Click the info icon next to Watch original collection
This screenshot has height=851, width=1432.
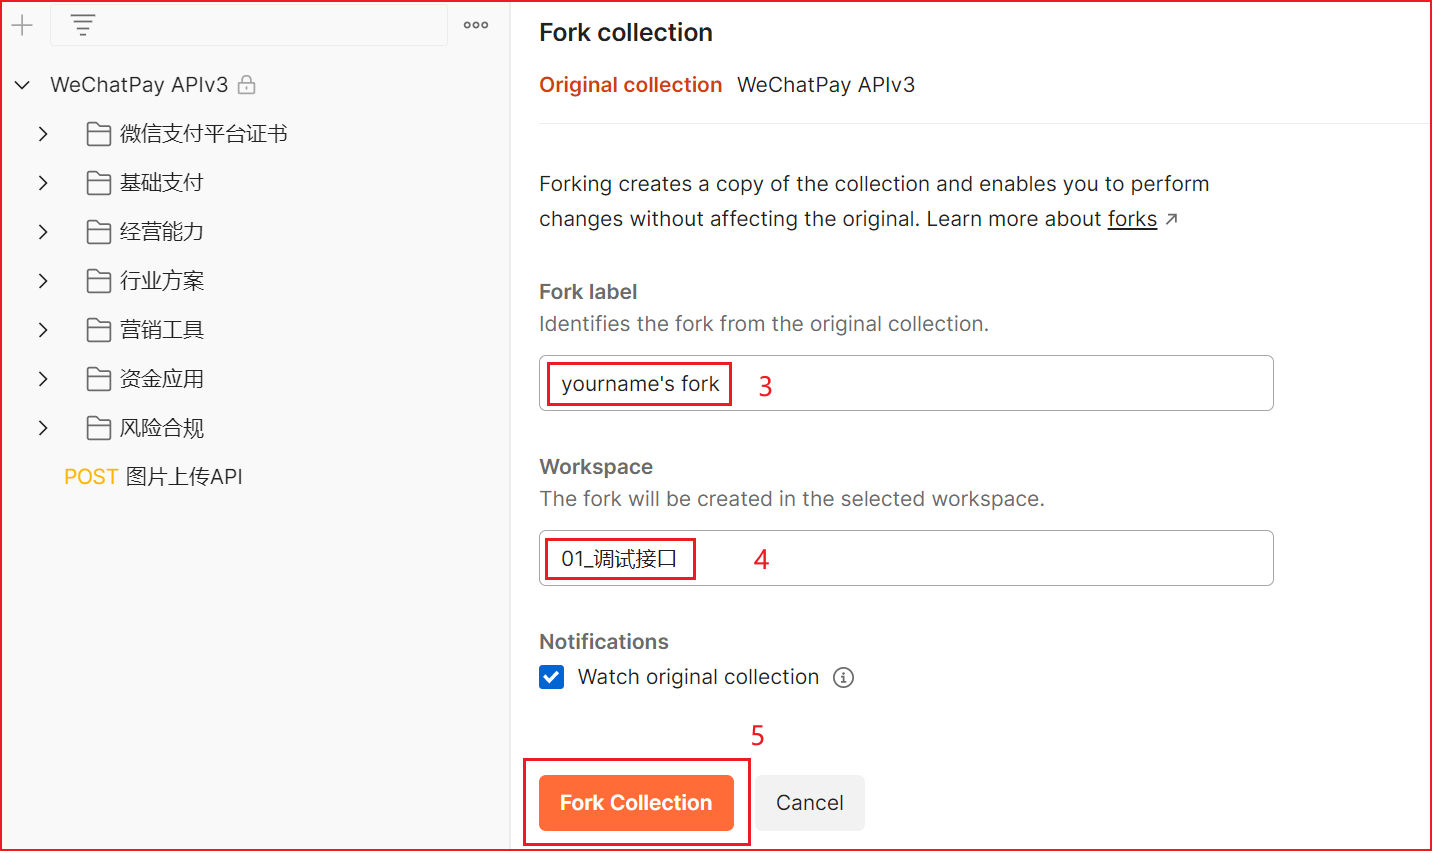pyautogui.click(x=844, y=678)
